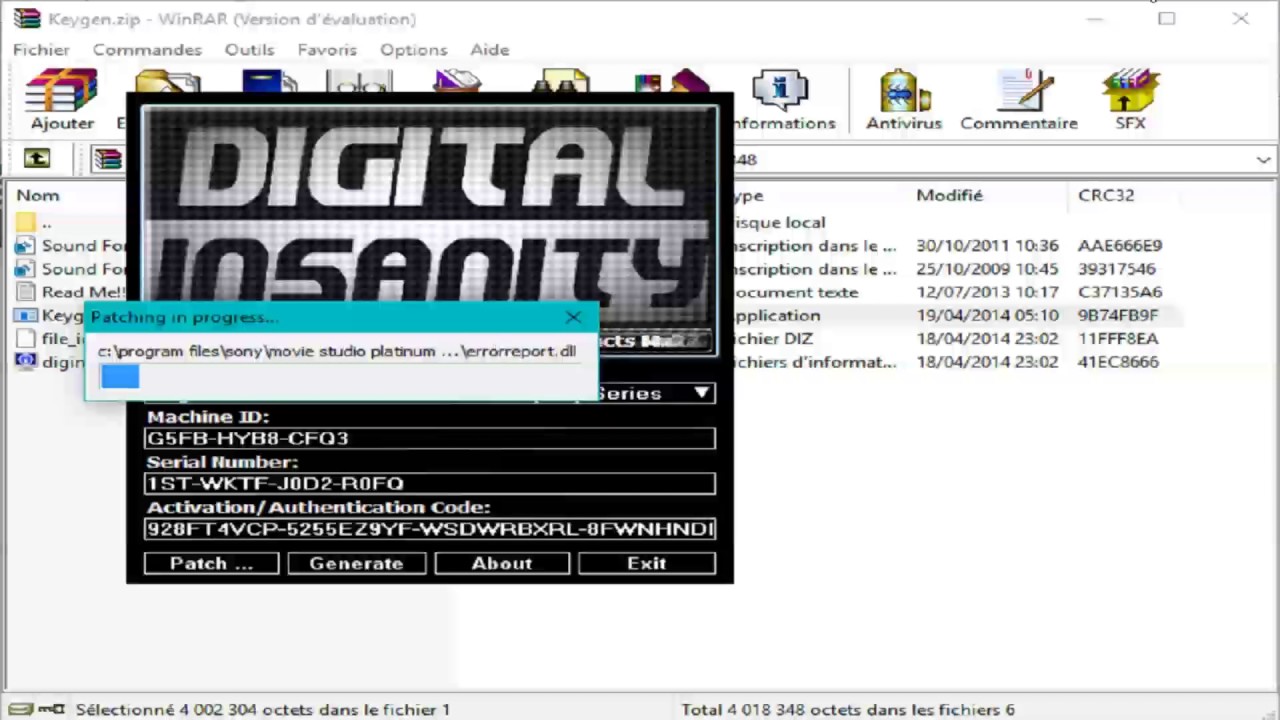Click the Activation/Authentication Code field
The width and height of the screenshot is (1280, 720).
(x=430, y=528)
